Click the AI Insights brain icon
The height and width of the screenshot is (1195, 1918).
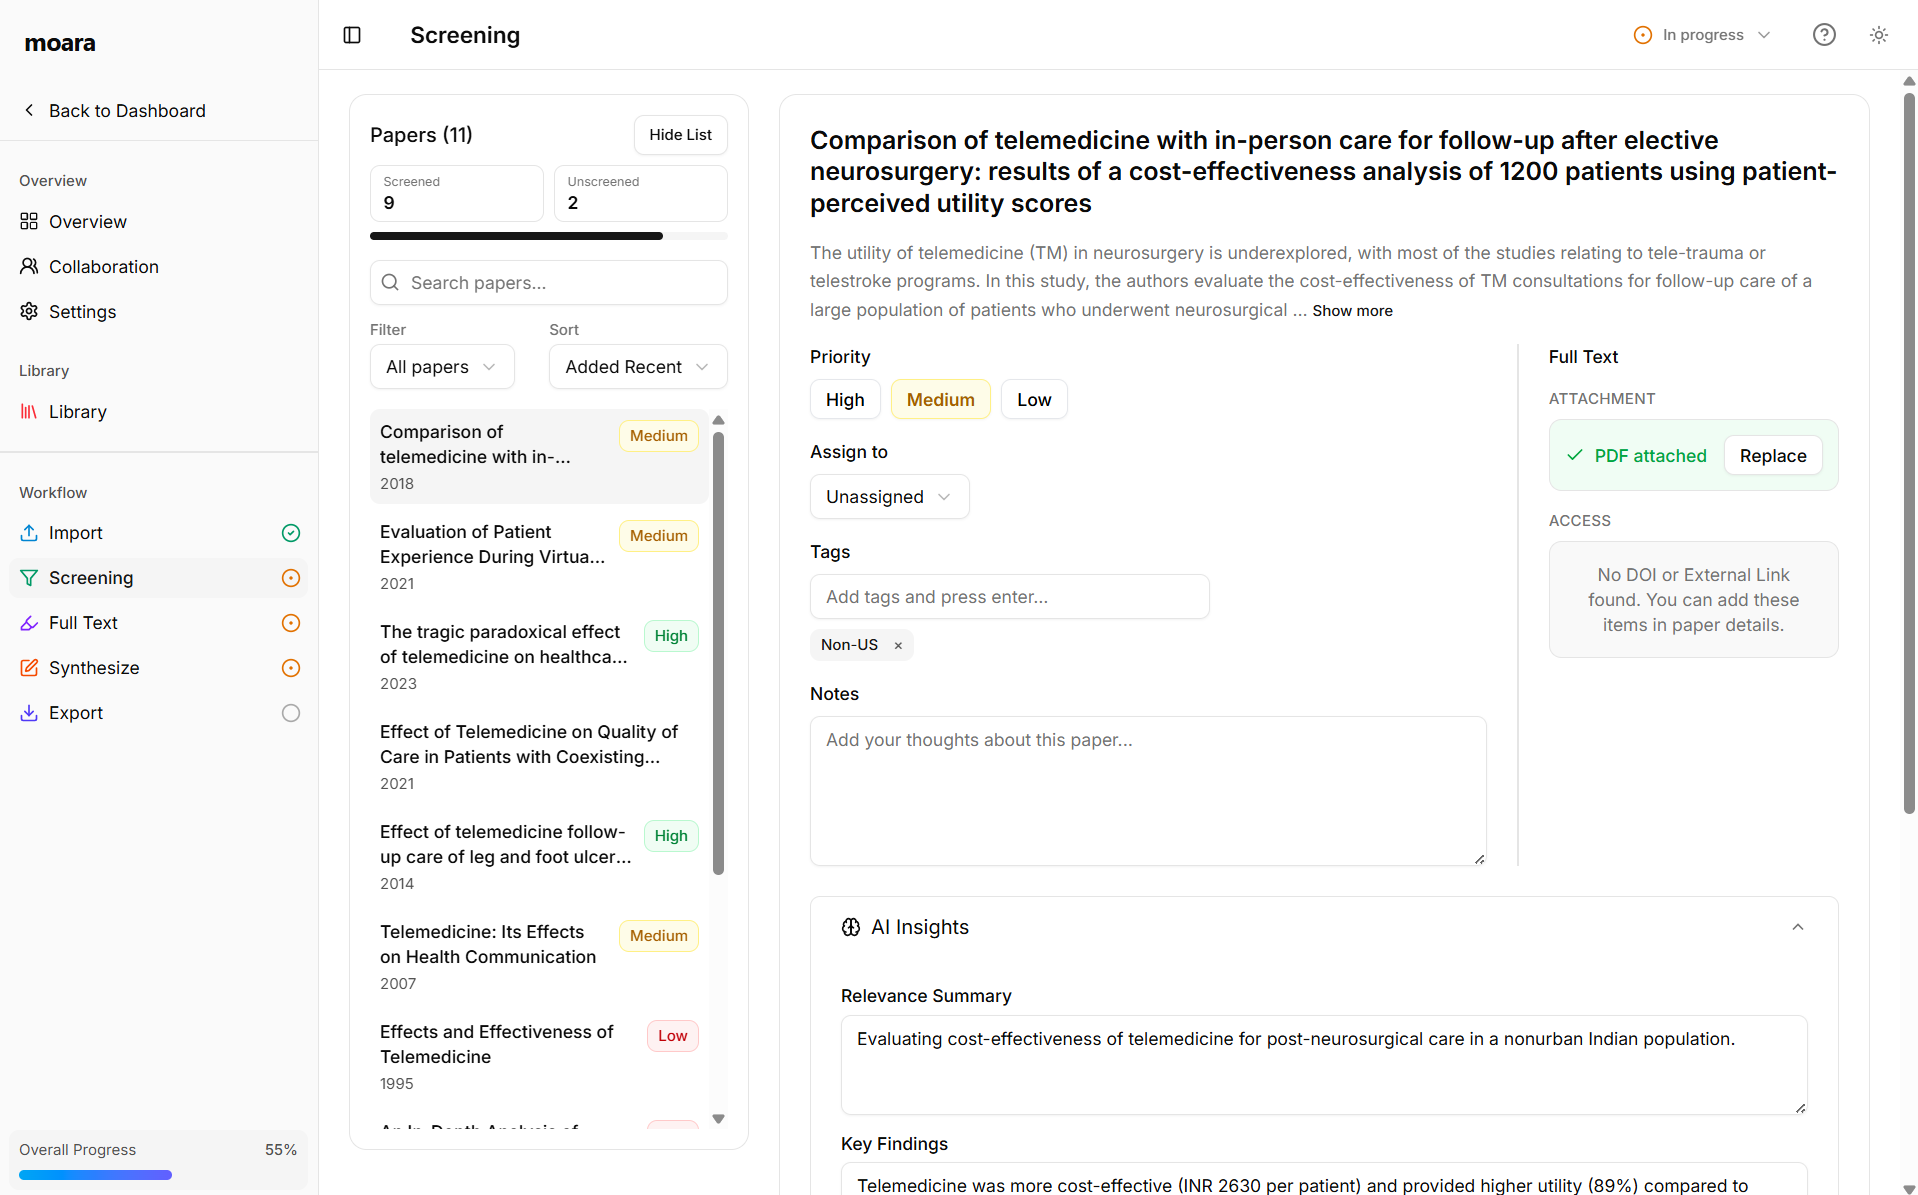851,926
